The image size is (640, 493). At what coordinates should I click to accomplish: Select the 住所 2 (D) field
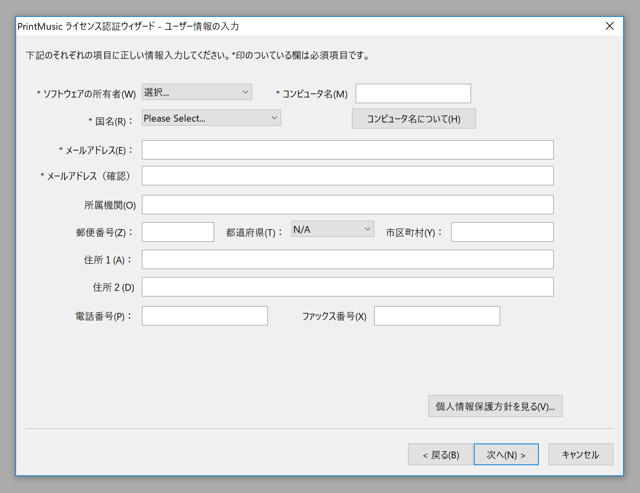pos(347,287)
